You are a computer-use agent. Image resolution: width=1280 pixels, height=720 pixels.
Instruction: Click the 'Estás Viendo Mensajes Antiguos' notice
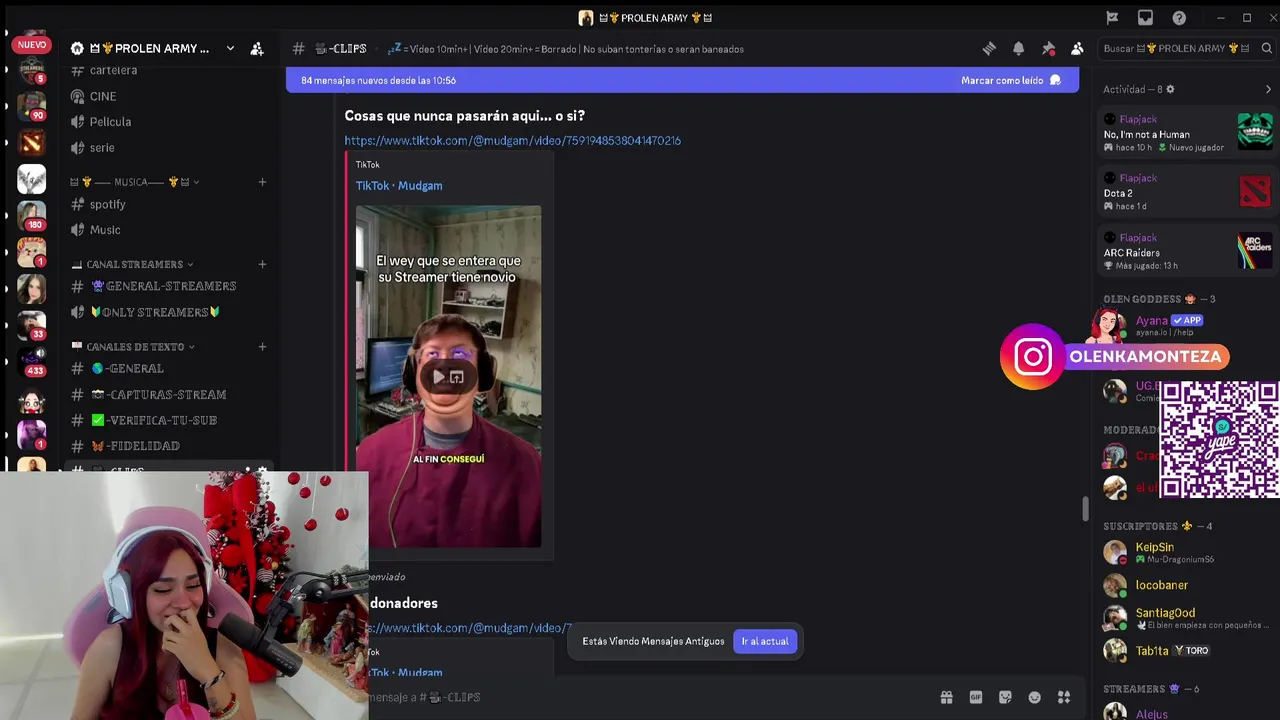(x=653, y=641)
